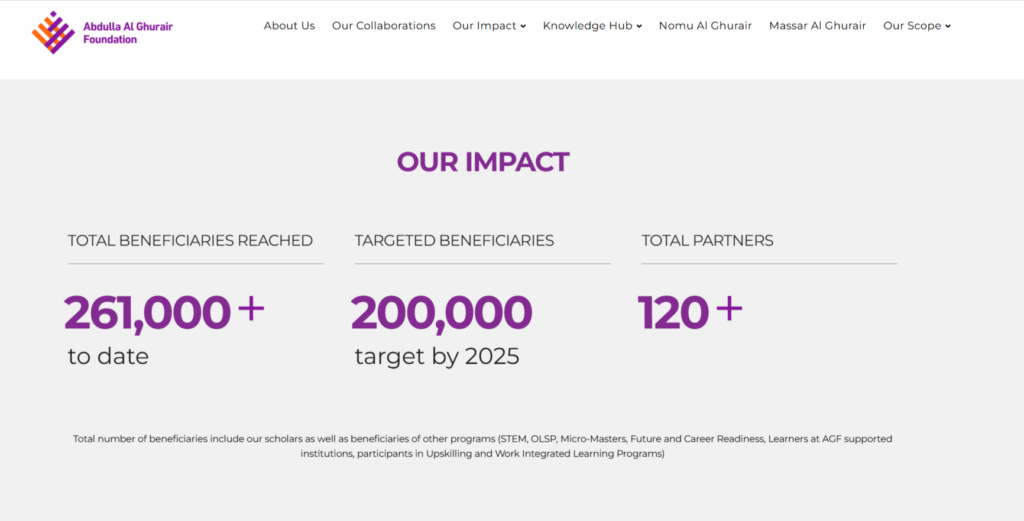Click the 120 partners figure
The width and height of the screenshot is (1024, 521).
coord(673,313)
